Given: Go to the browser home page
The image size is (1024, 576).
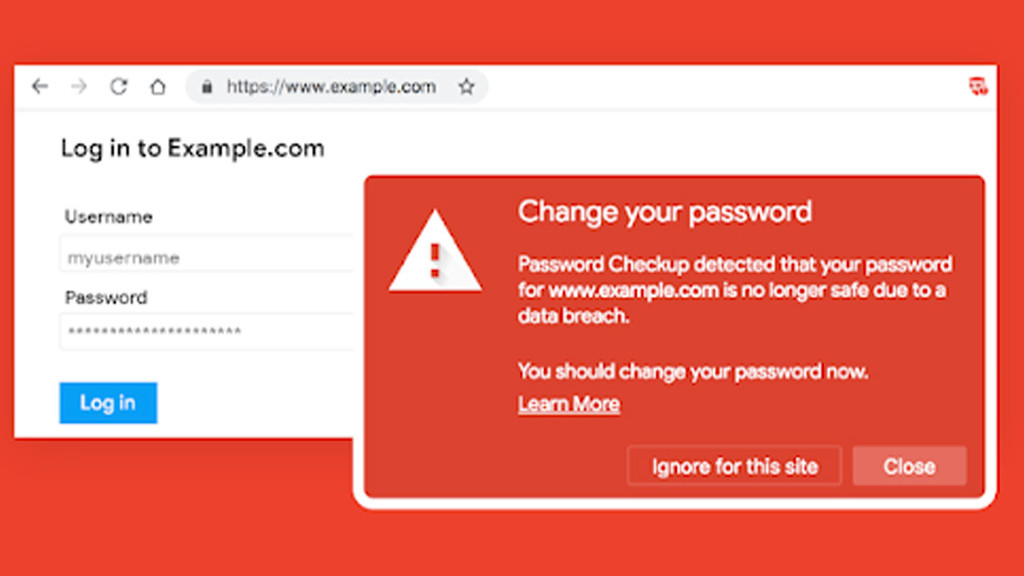Looking at the screenshot, I should click(x=157, y=87).
